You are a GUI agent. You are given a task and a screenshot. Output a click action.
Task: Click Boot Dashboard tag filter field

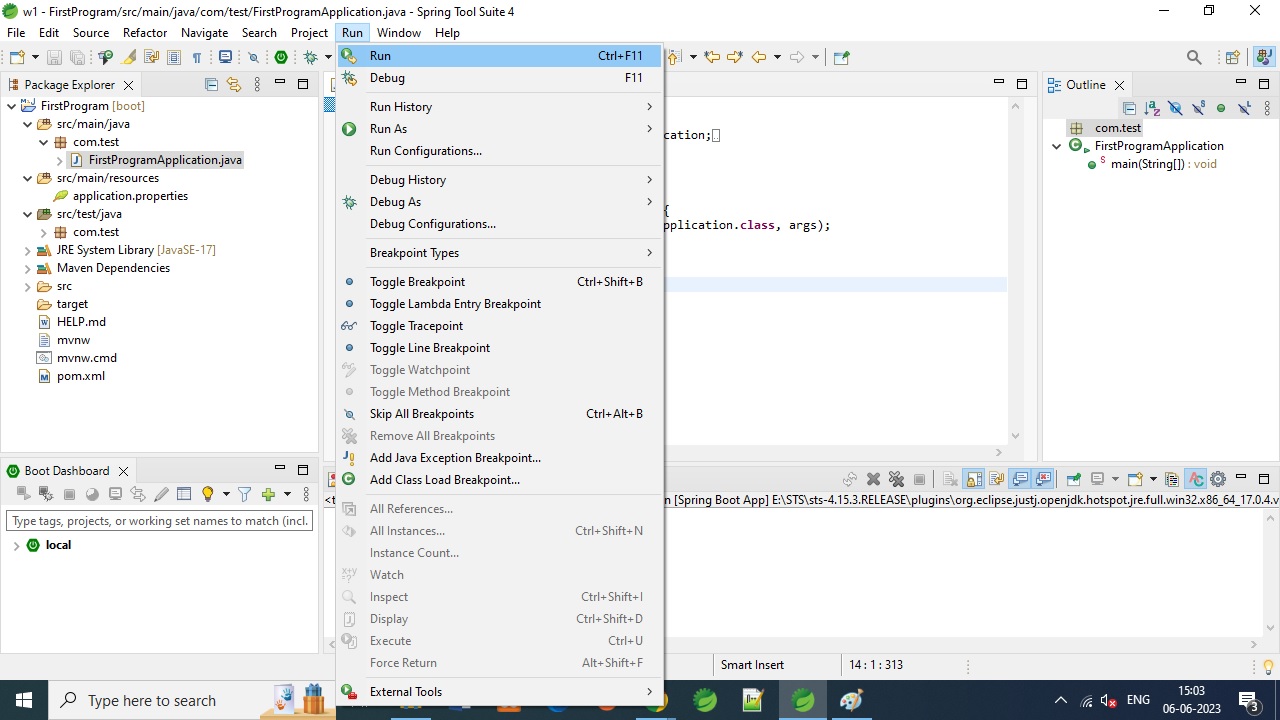point(159,521)
